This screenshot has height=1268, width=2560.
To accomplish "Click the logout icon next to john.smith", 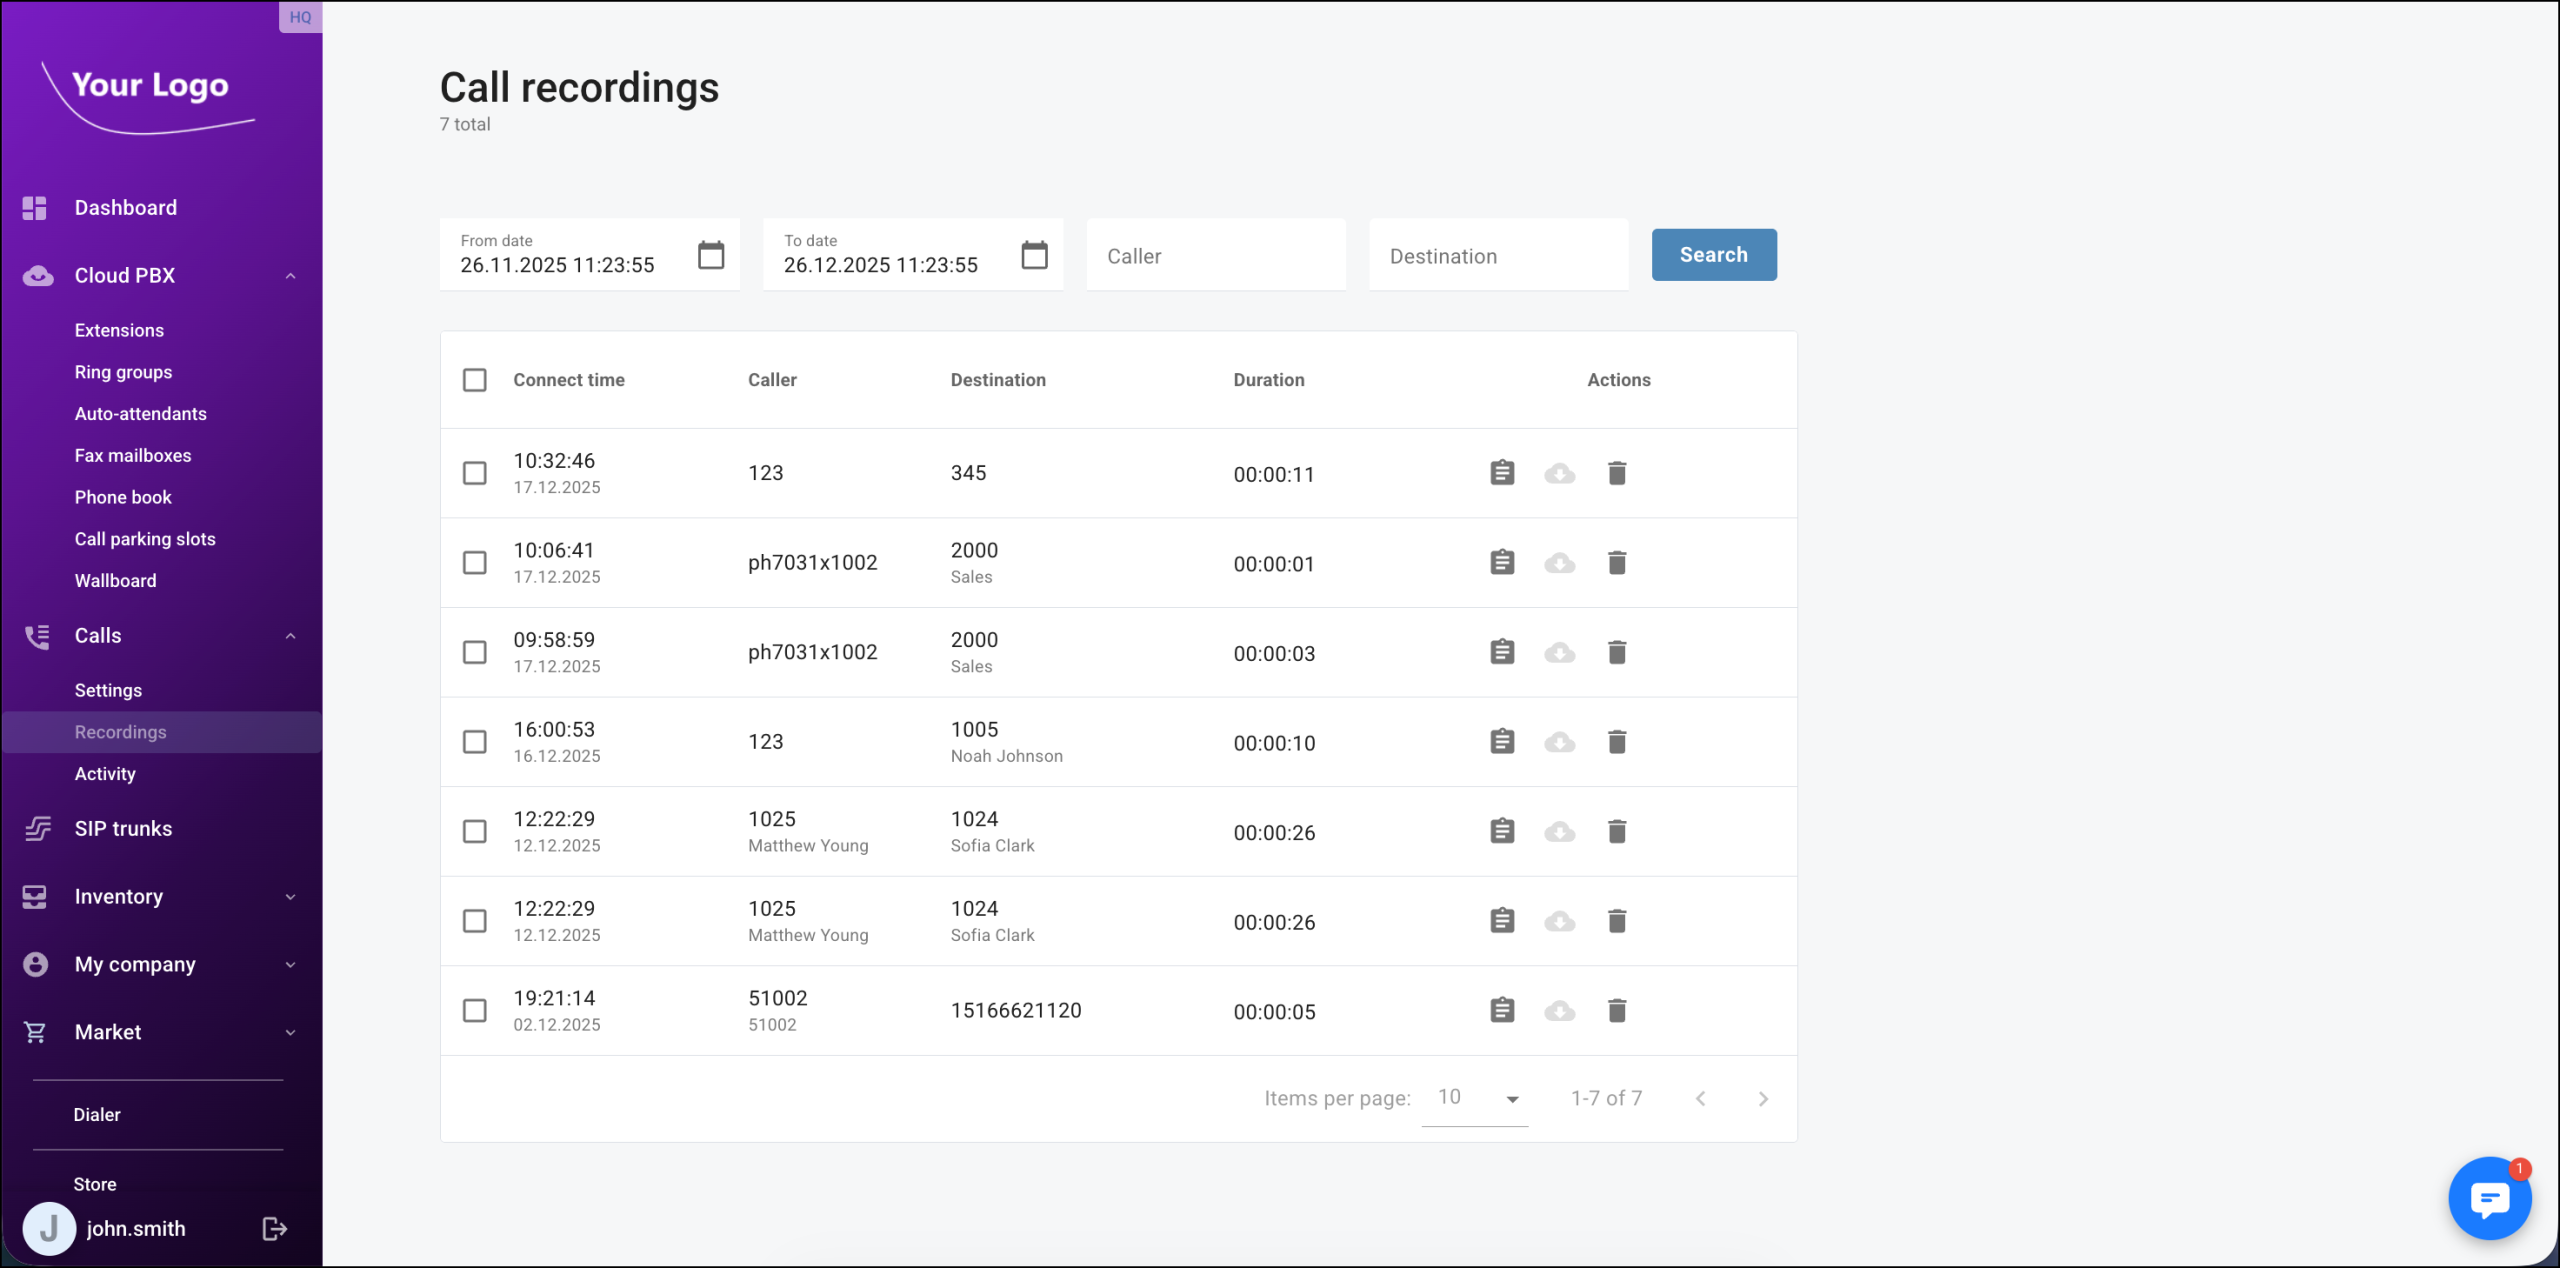I will coord(274,1229).
